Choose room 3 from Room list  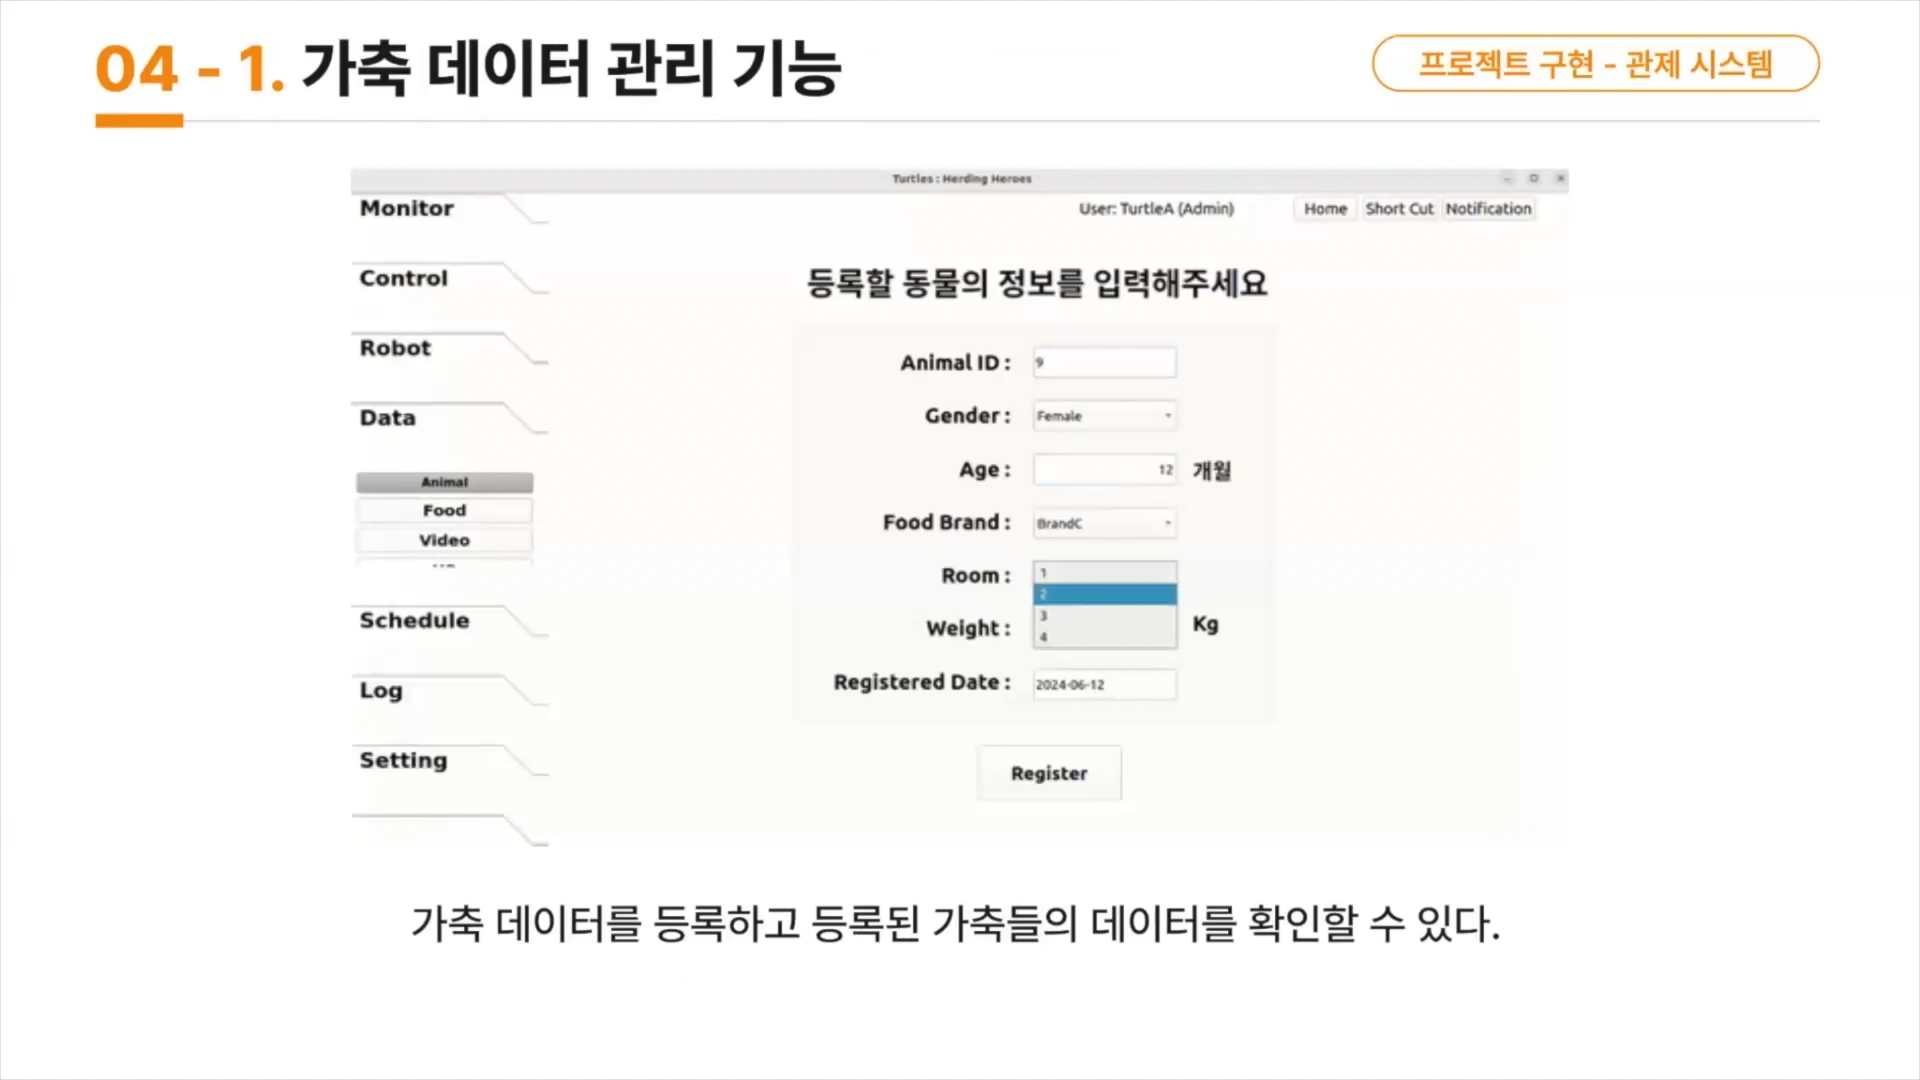(1104, 616)
